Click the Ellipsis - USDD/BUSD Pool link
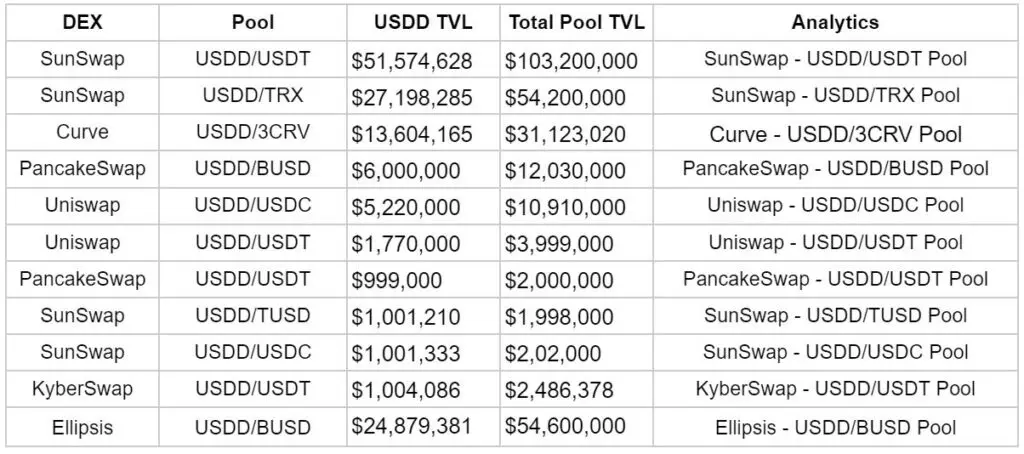1024x454 pixels. pos(835,427)
